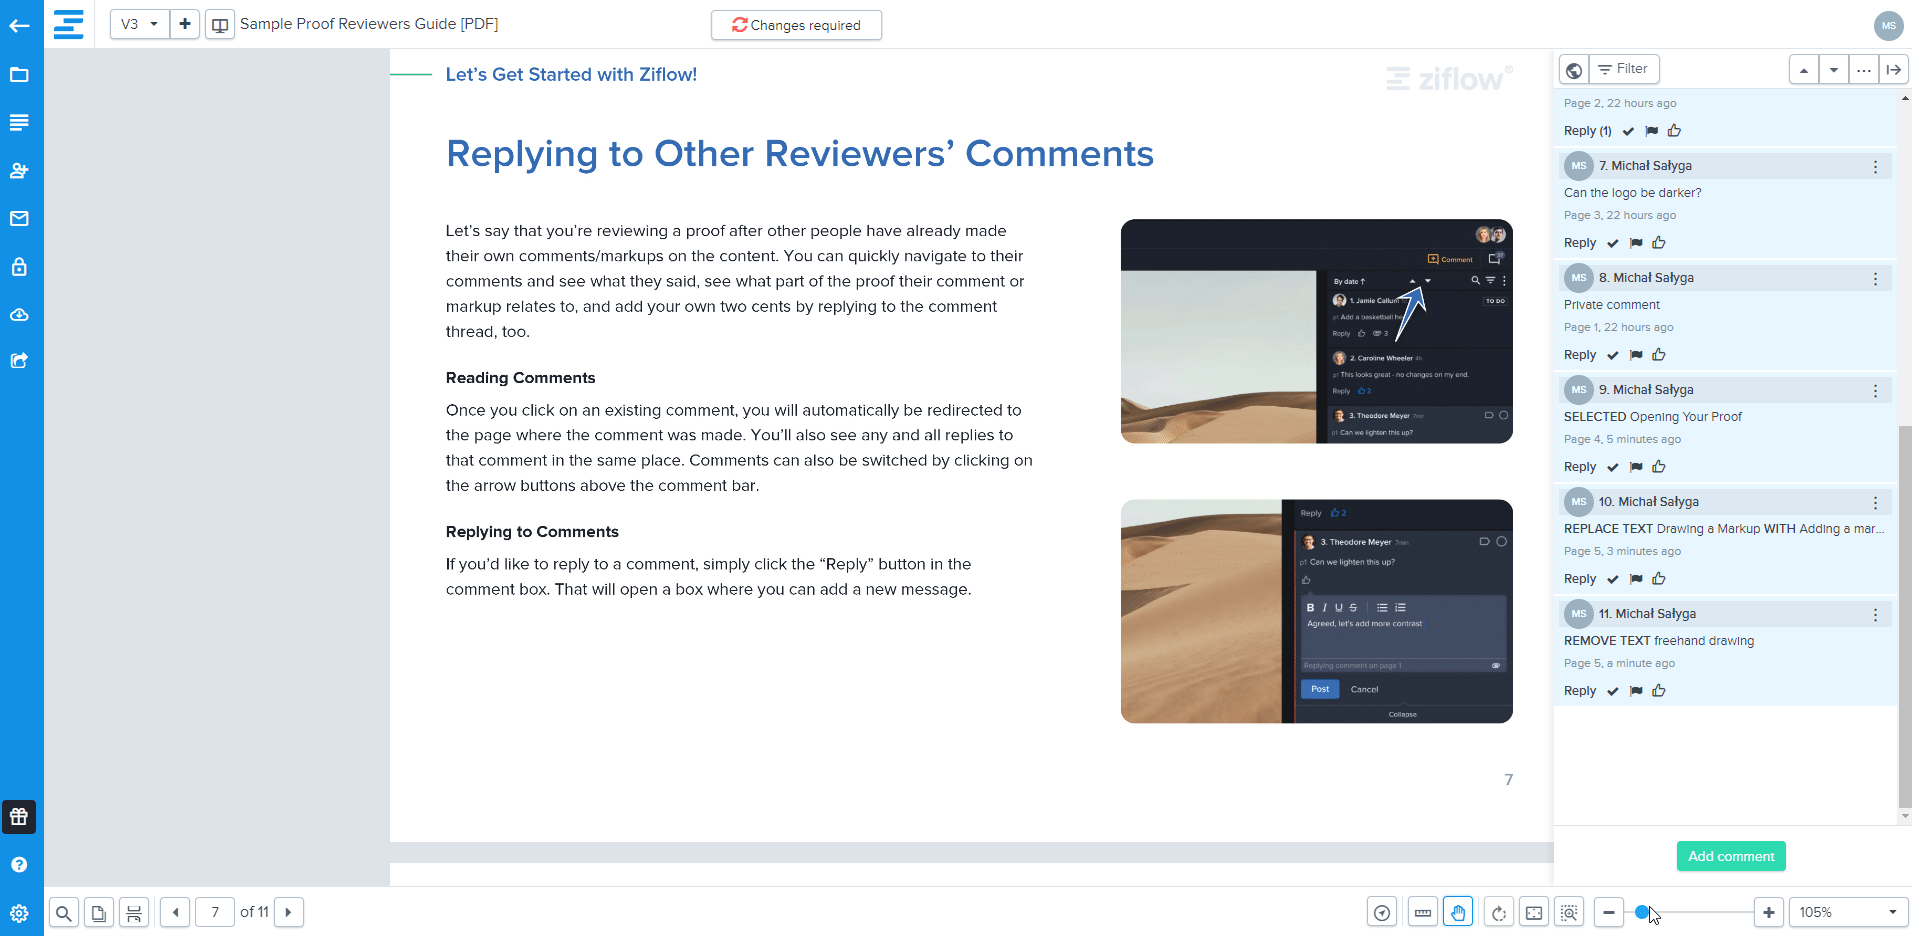1912x936 pixels.
Task: Toggle thumbs up on comment 11
Action: click(1659, 691)
